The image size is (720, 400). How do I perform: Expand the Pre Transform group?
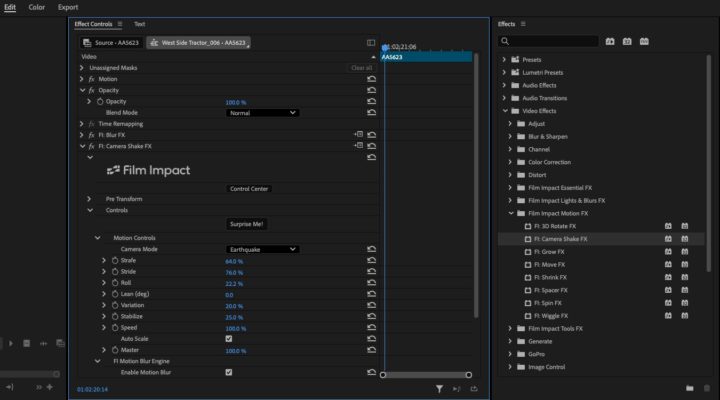[89, 199]
